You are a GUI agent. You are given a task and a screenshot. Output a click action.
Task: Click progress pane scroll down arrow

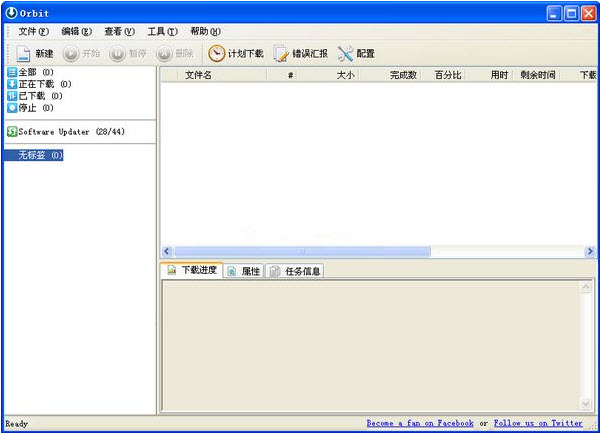pos(585,404)
